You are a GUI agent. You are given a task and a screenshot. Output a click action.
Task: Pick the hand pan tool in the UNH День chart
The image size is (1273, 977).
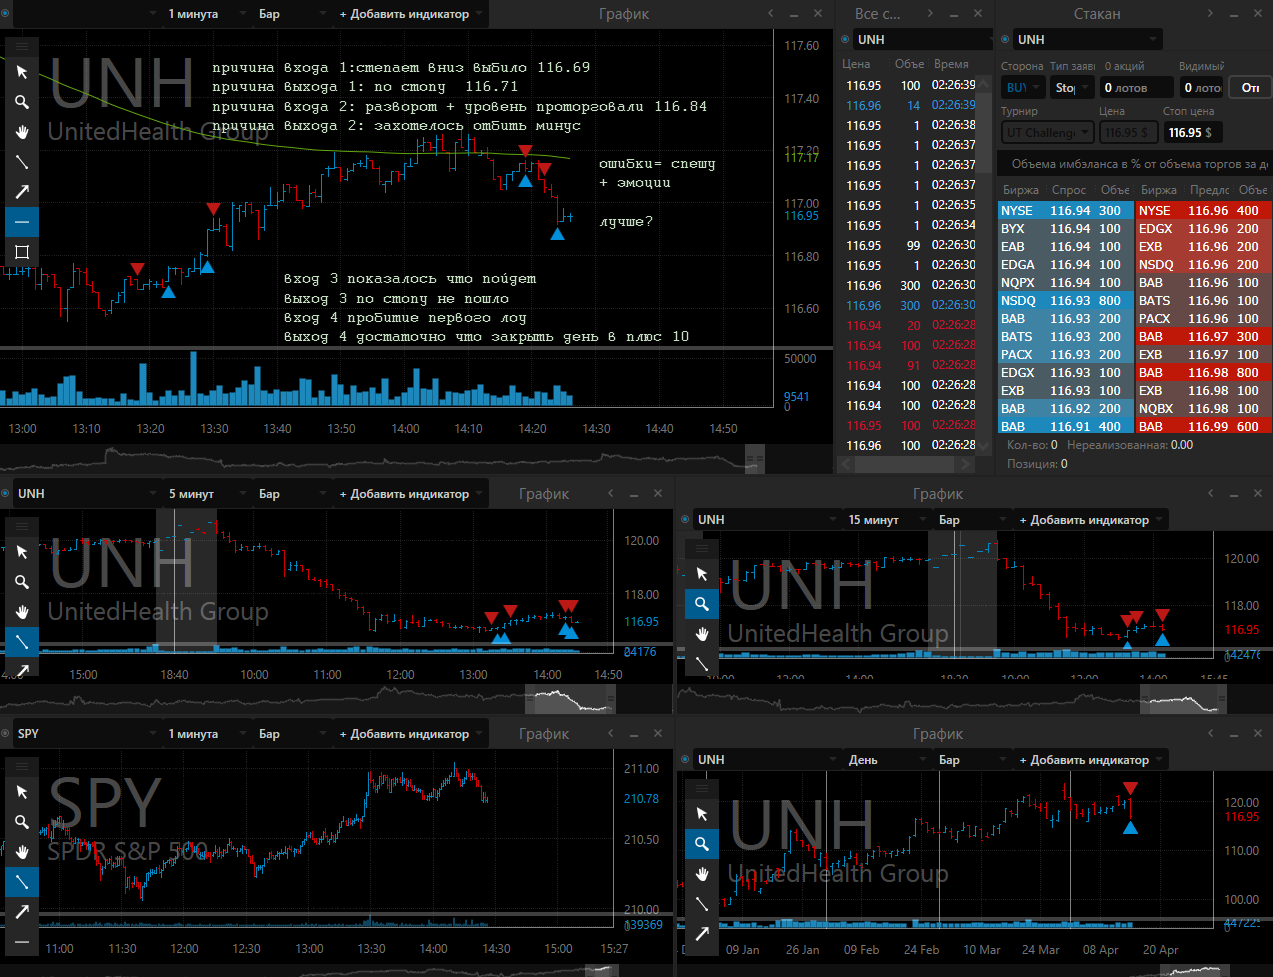[x=702, y=874]
